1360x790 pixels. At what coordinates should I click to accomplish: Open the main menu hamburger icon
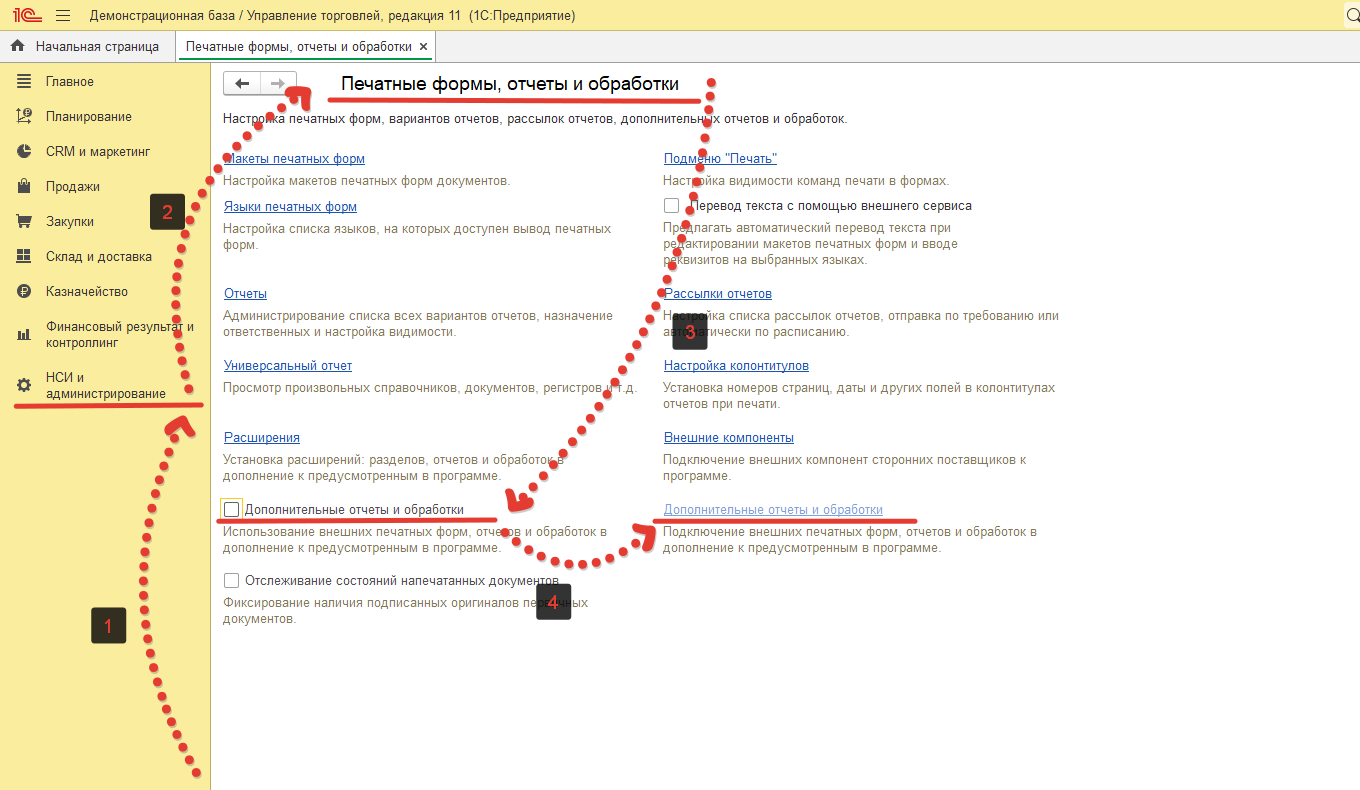pyautogui.click(x=63, y=16)
